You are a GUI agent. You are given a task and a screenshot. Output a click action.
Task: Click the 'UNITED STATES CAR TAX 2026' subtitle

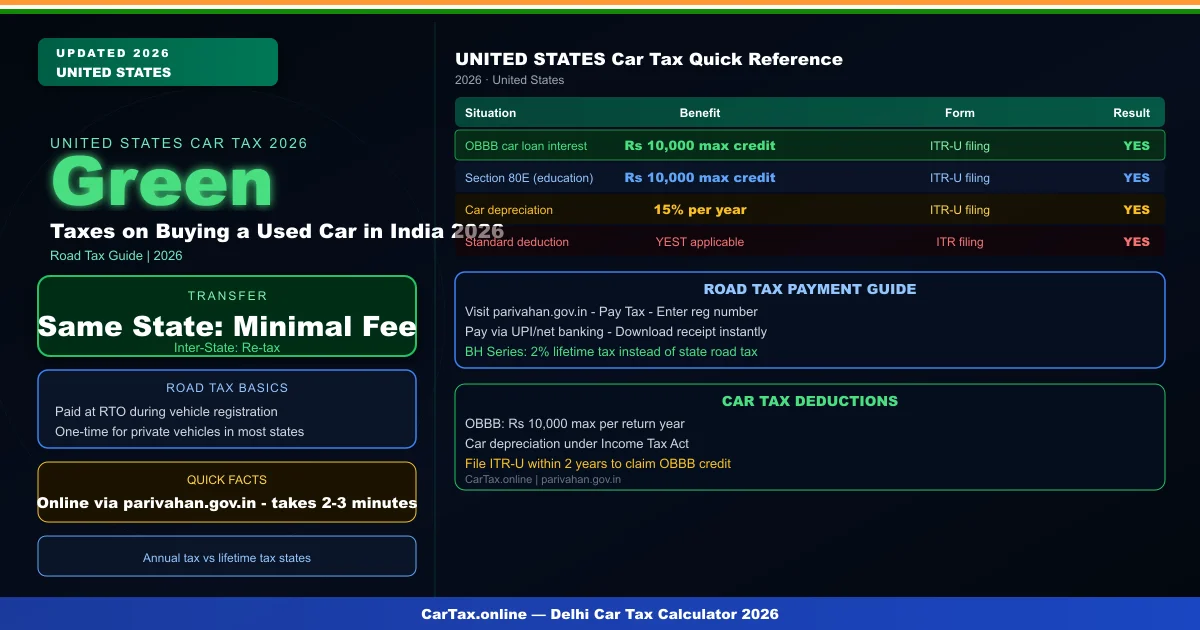179,143
